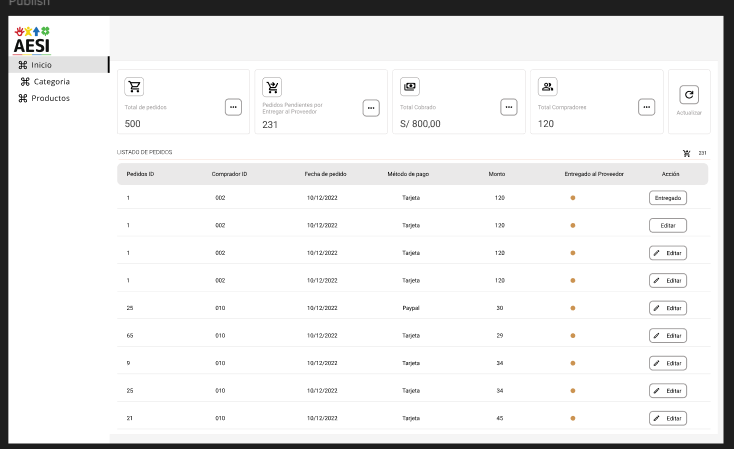Click the Fecha de pedido column header
Screen dimensions: 734x449
[325, 174]
